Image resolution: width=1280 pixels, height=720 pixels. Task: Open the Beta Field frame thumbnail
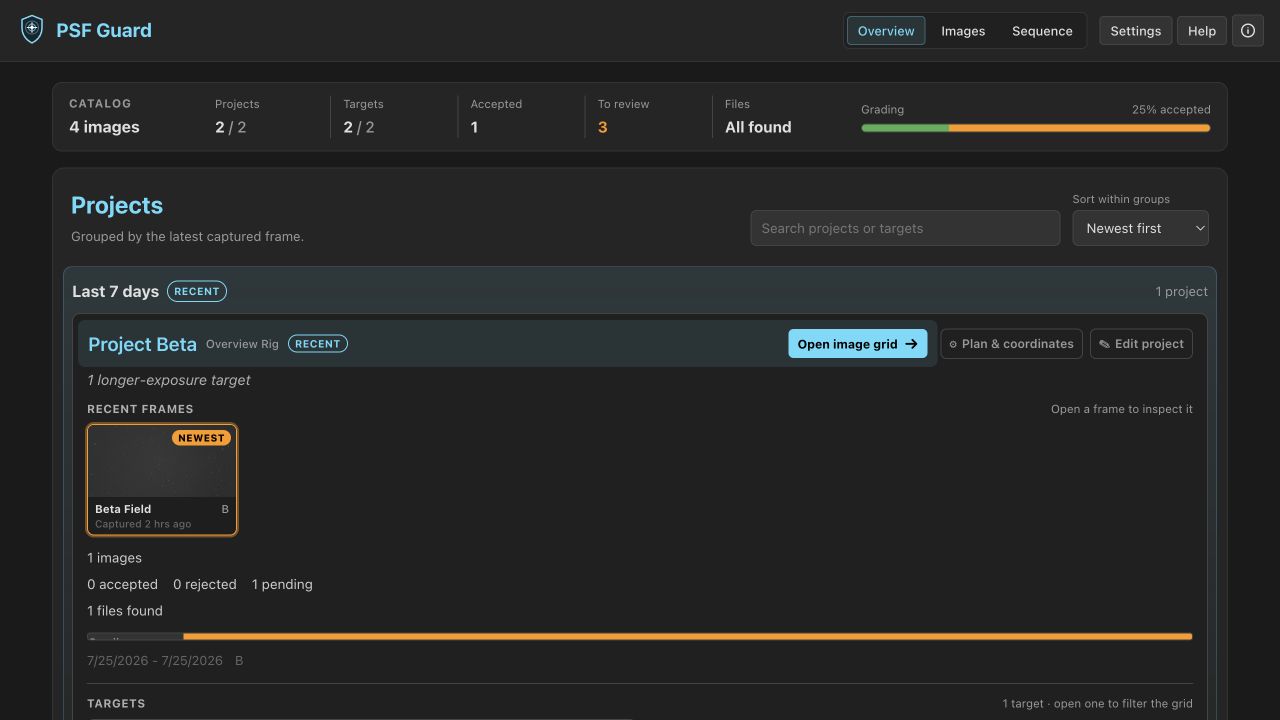click(x=162, y=480)
